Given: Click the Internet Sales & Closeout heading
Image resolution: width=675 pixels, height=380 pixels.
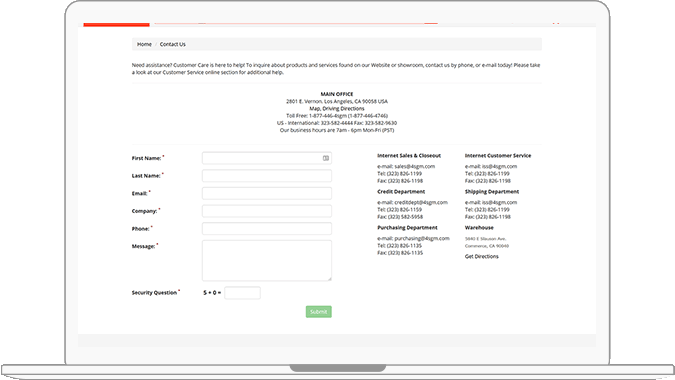Looking at the screenshot, I should click(x=409, y=156).
